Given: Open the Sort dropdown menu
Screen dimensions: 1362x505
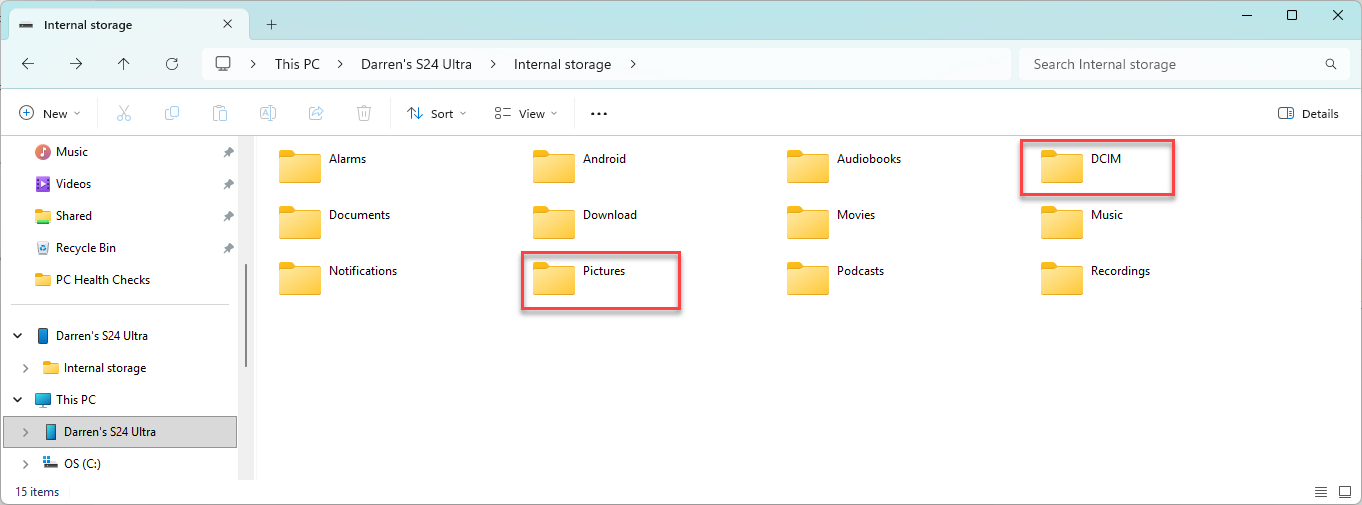Looking at the screenshot, I should [437, 114].
